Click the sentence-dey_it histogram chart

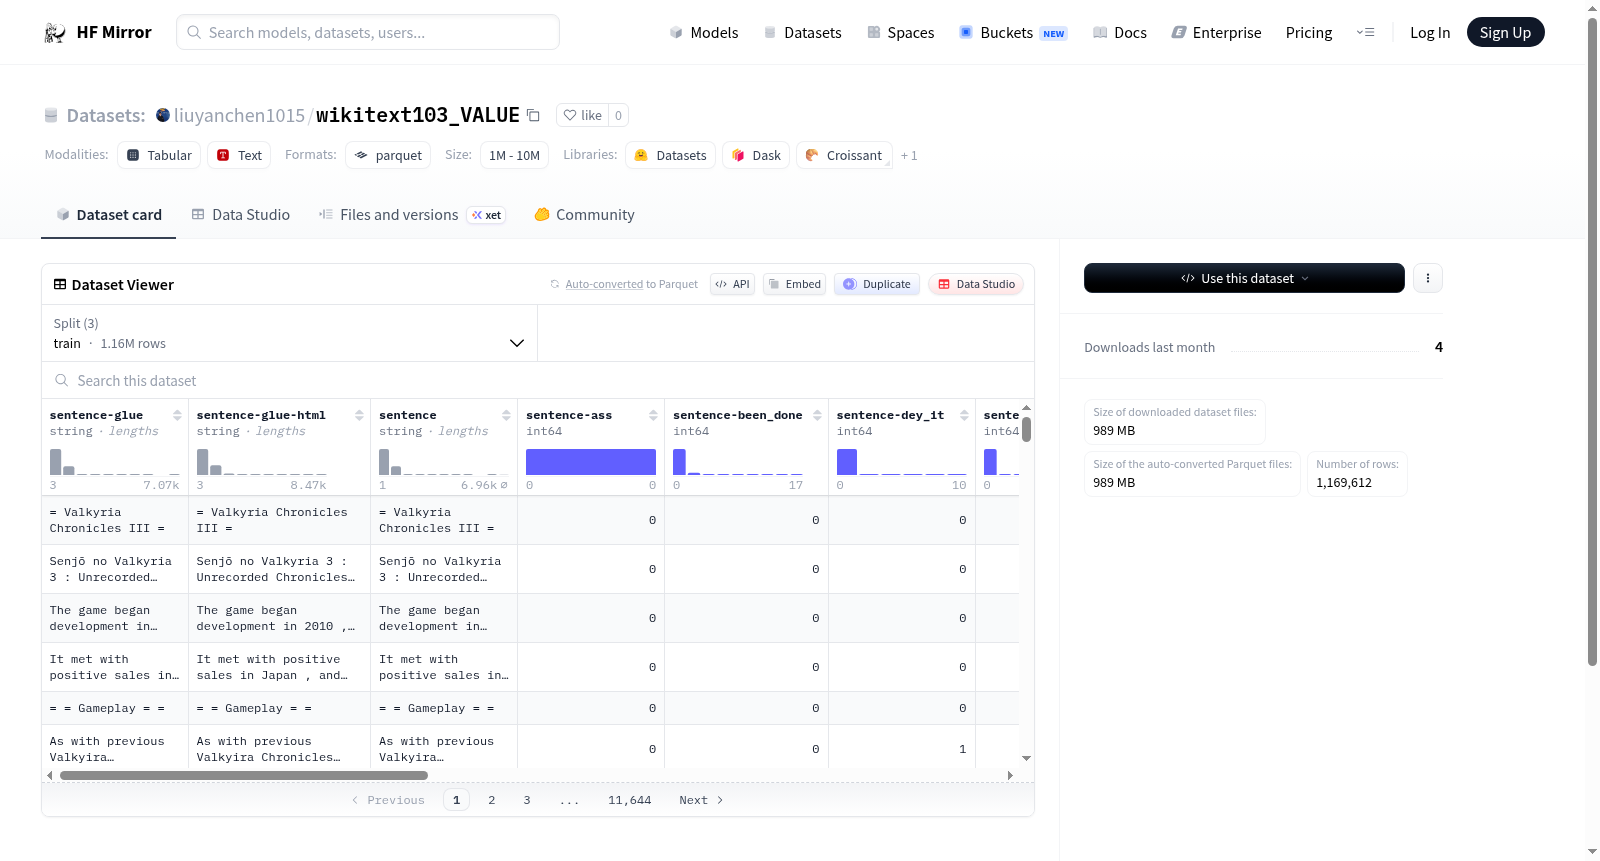click(x=902, y=462)
